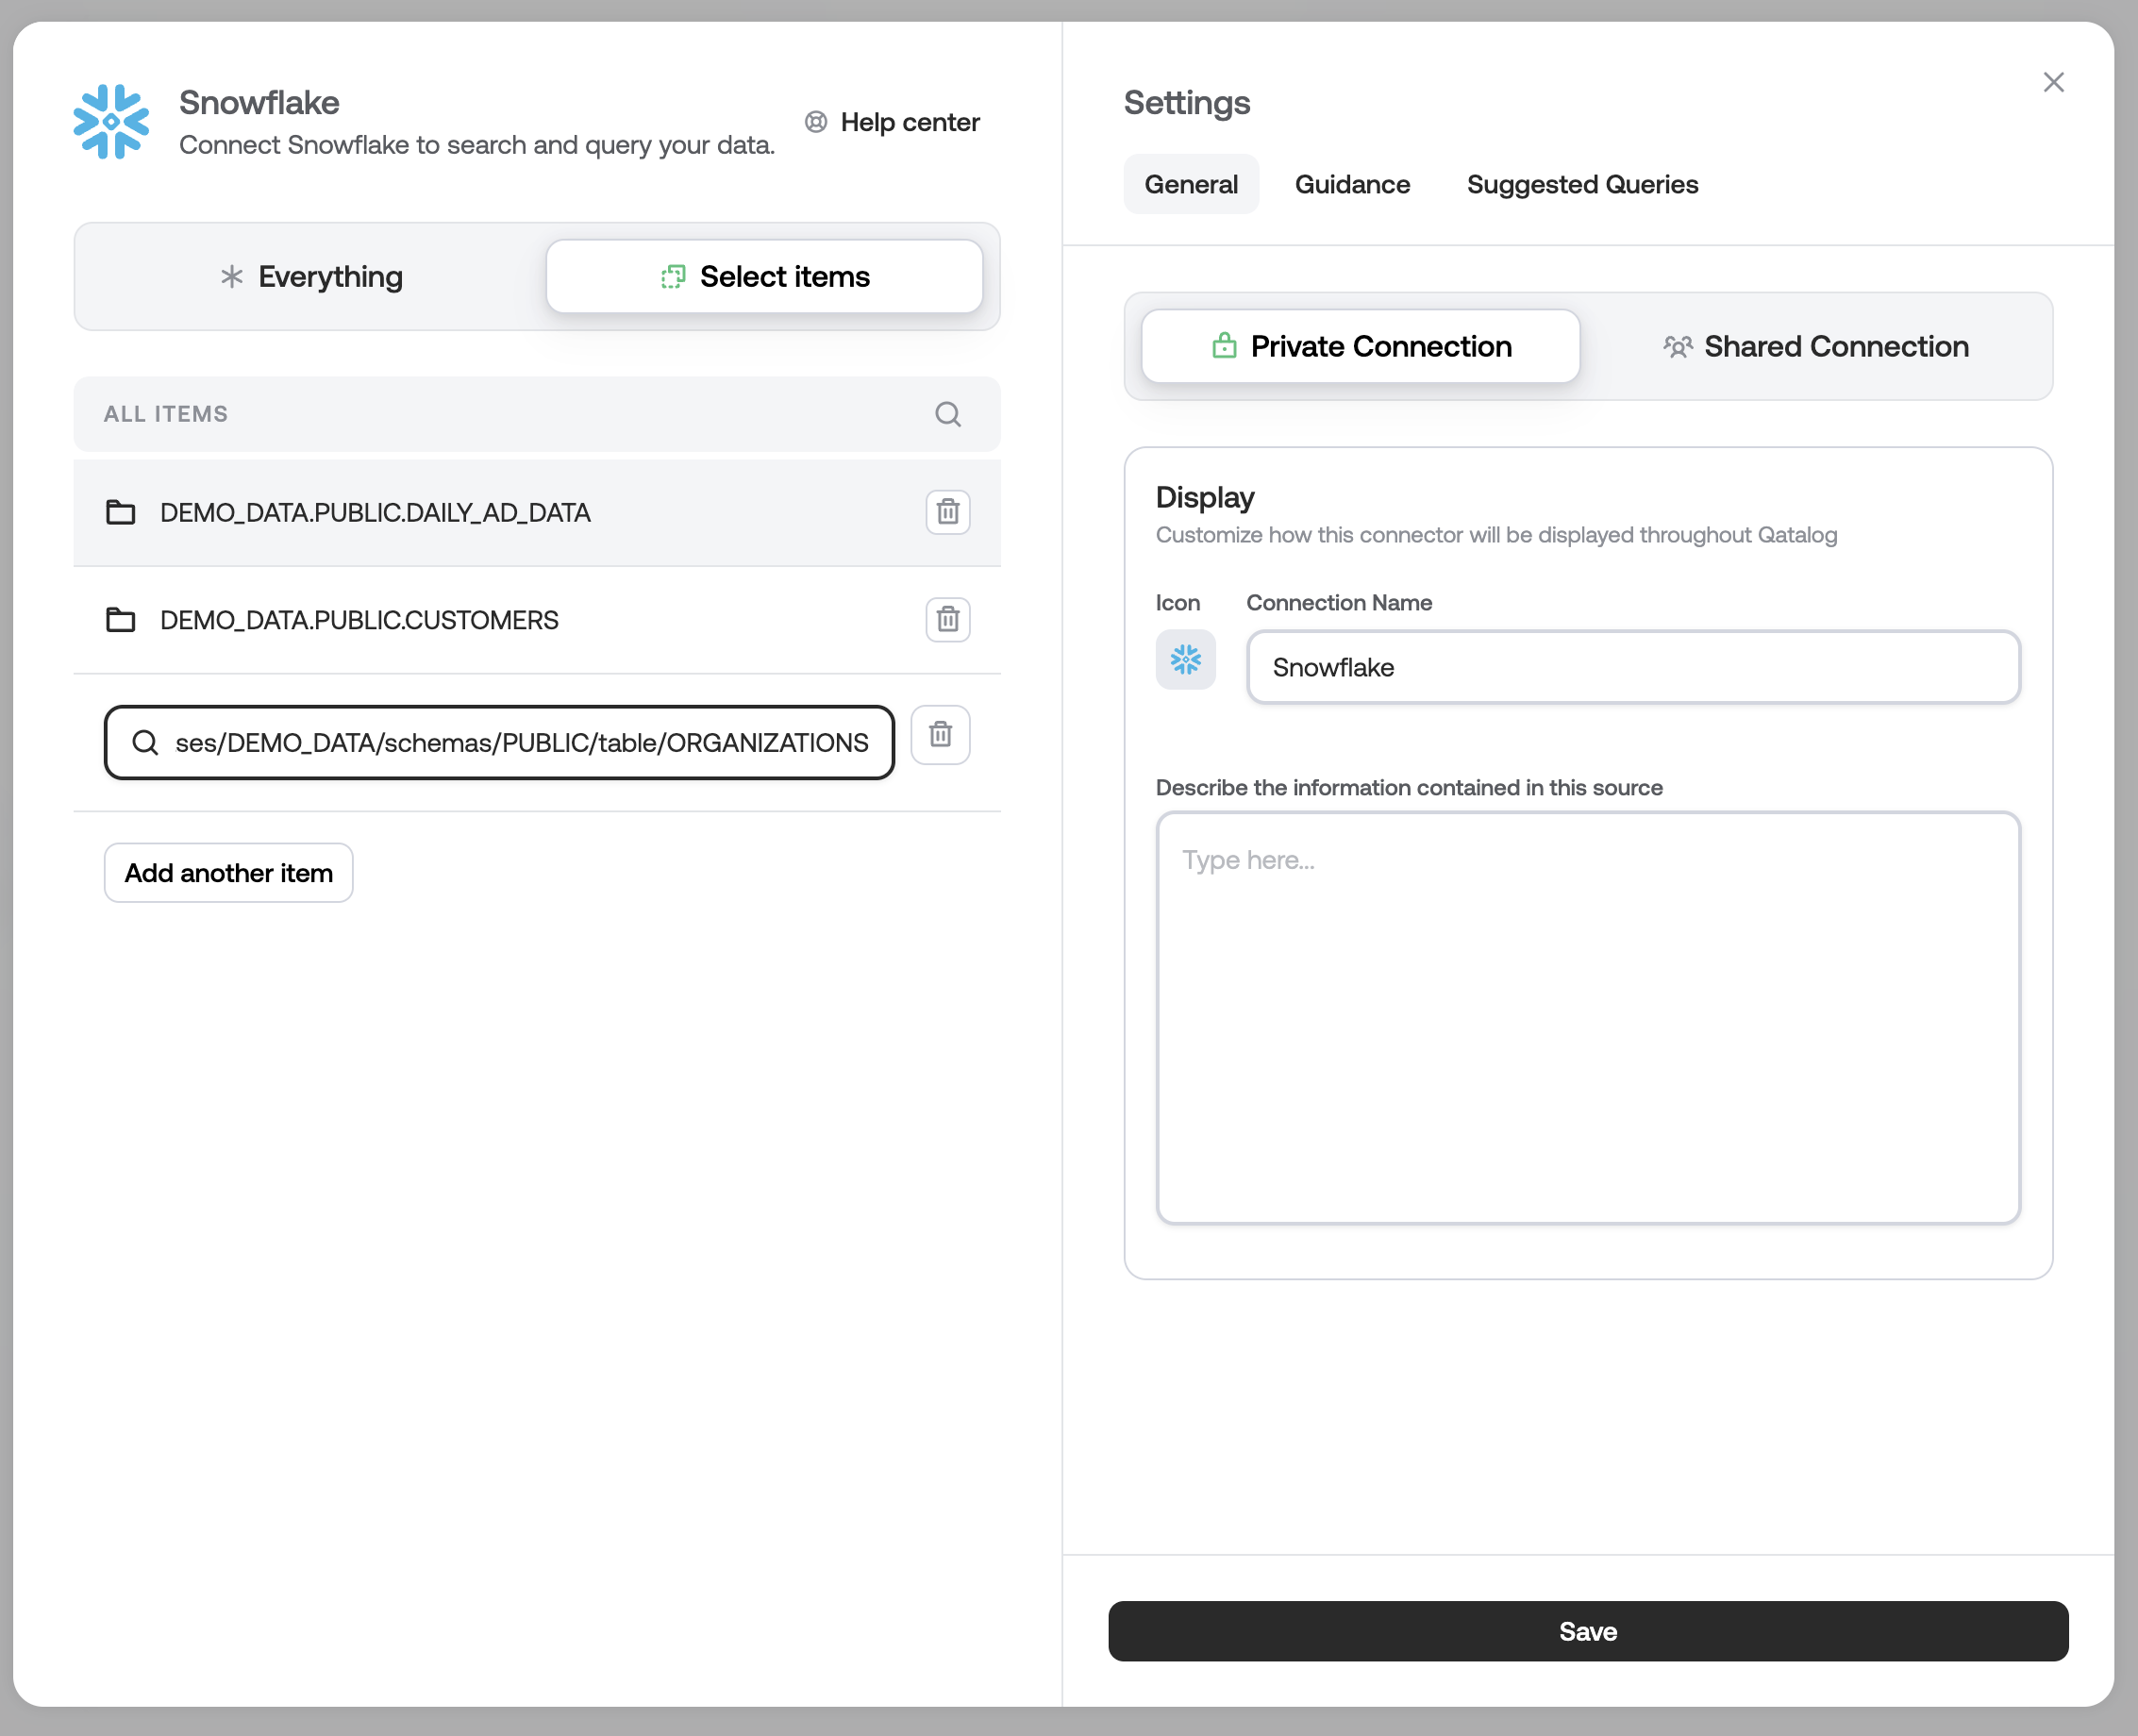Screen dimensions: 2138x1736
Task: Close the settings dialog
Action: (x=2054, y=82)
